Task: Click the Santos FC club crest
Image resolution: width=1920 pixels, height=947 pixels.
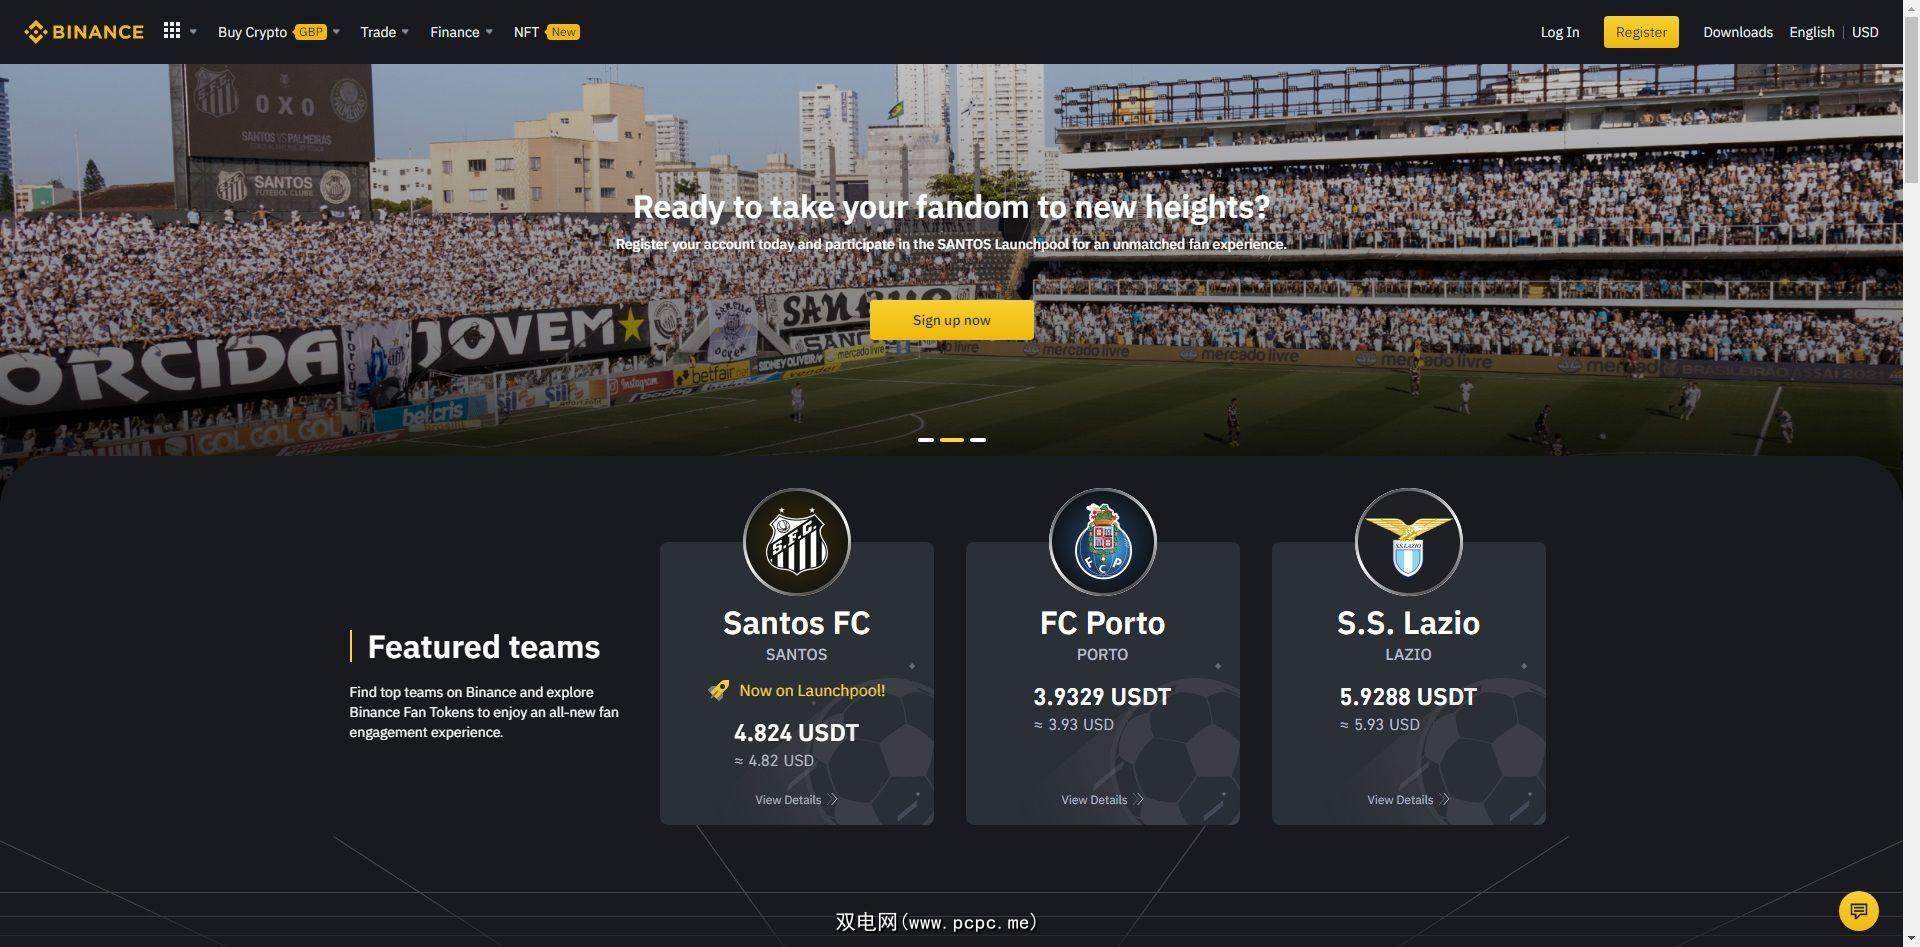Action: [797, 542]
